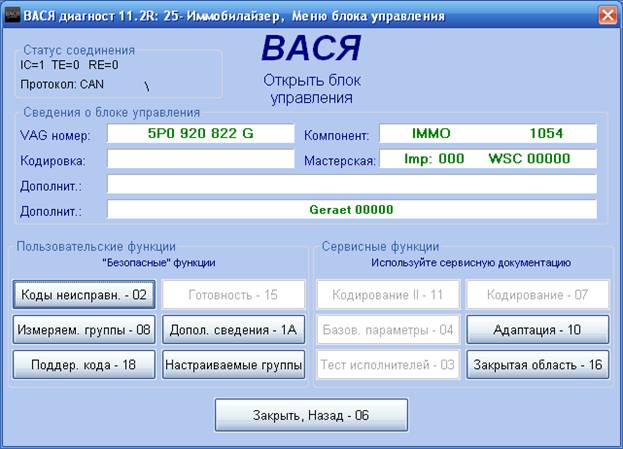Close the window with red X
Viewport: 623px width, 449px height.
[608, 16]
